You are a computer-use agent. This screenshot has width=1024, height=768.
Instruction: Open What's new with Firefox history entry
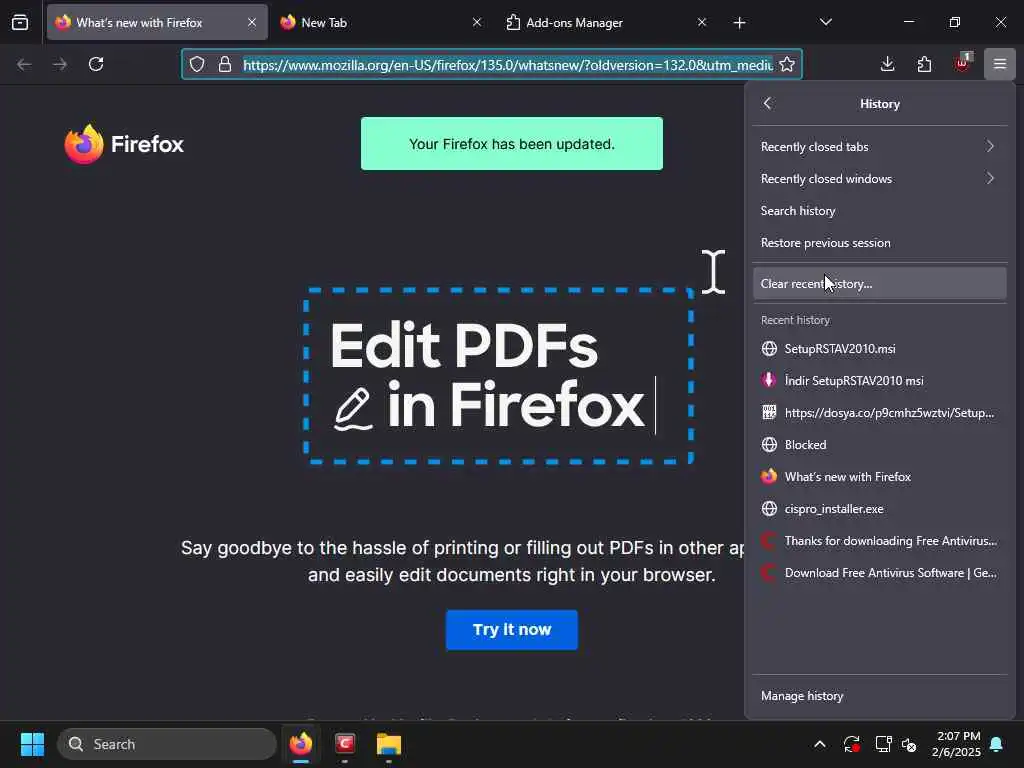click(x=879, y=476)
